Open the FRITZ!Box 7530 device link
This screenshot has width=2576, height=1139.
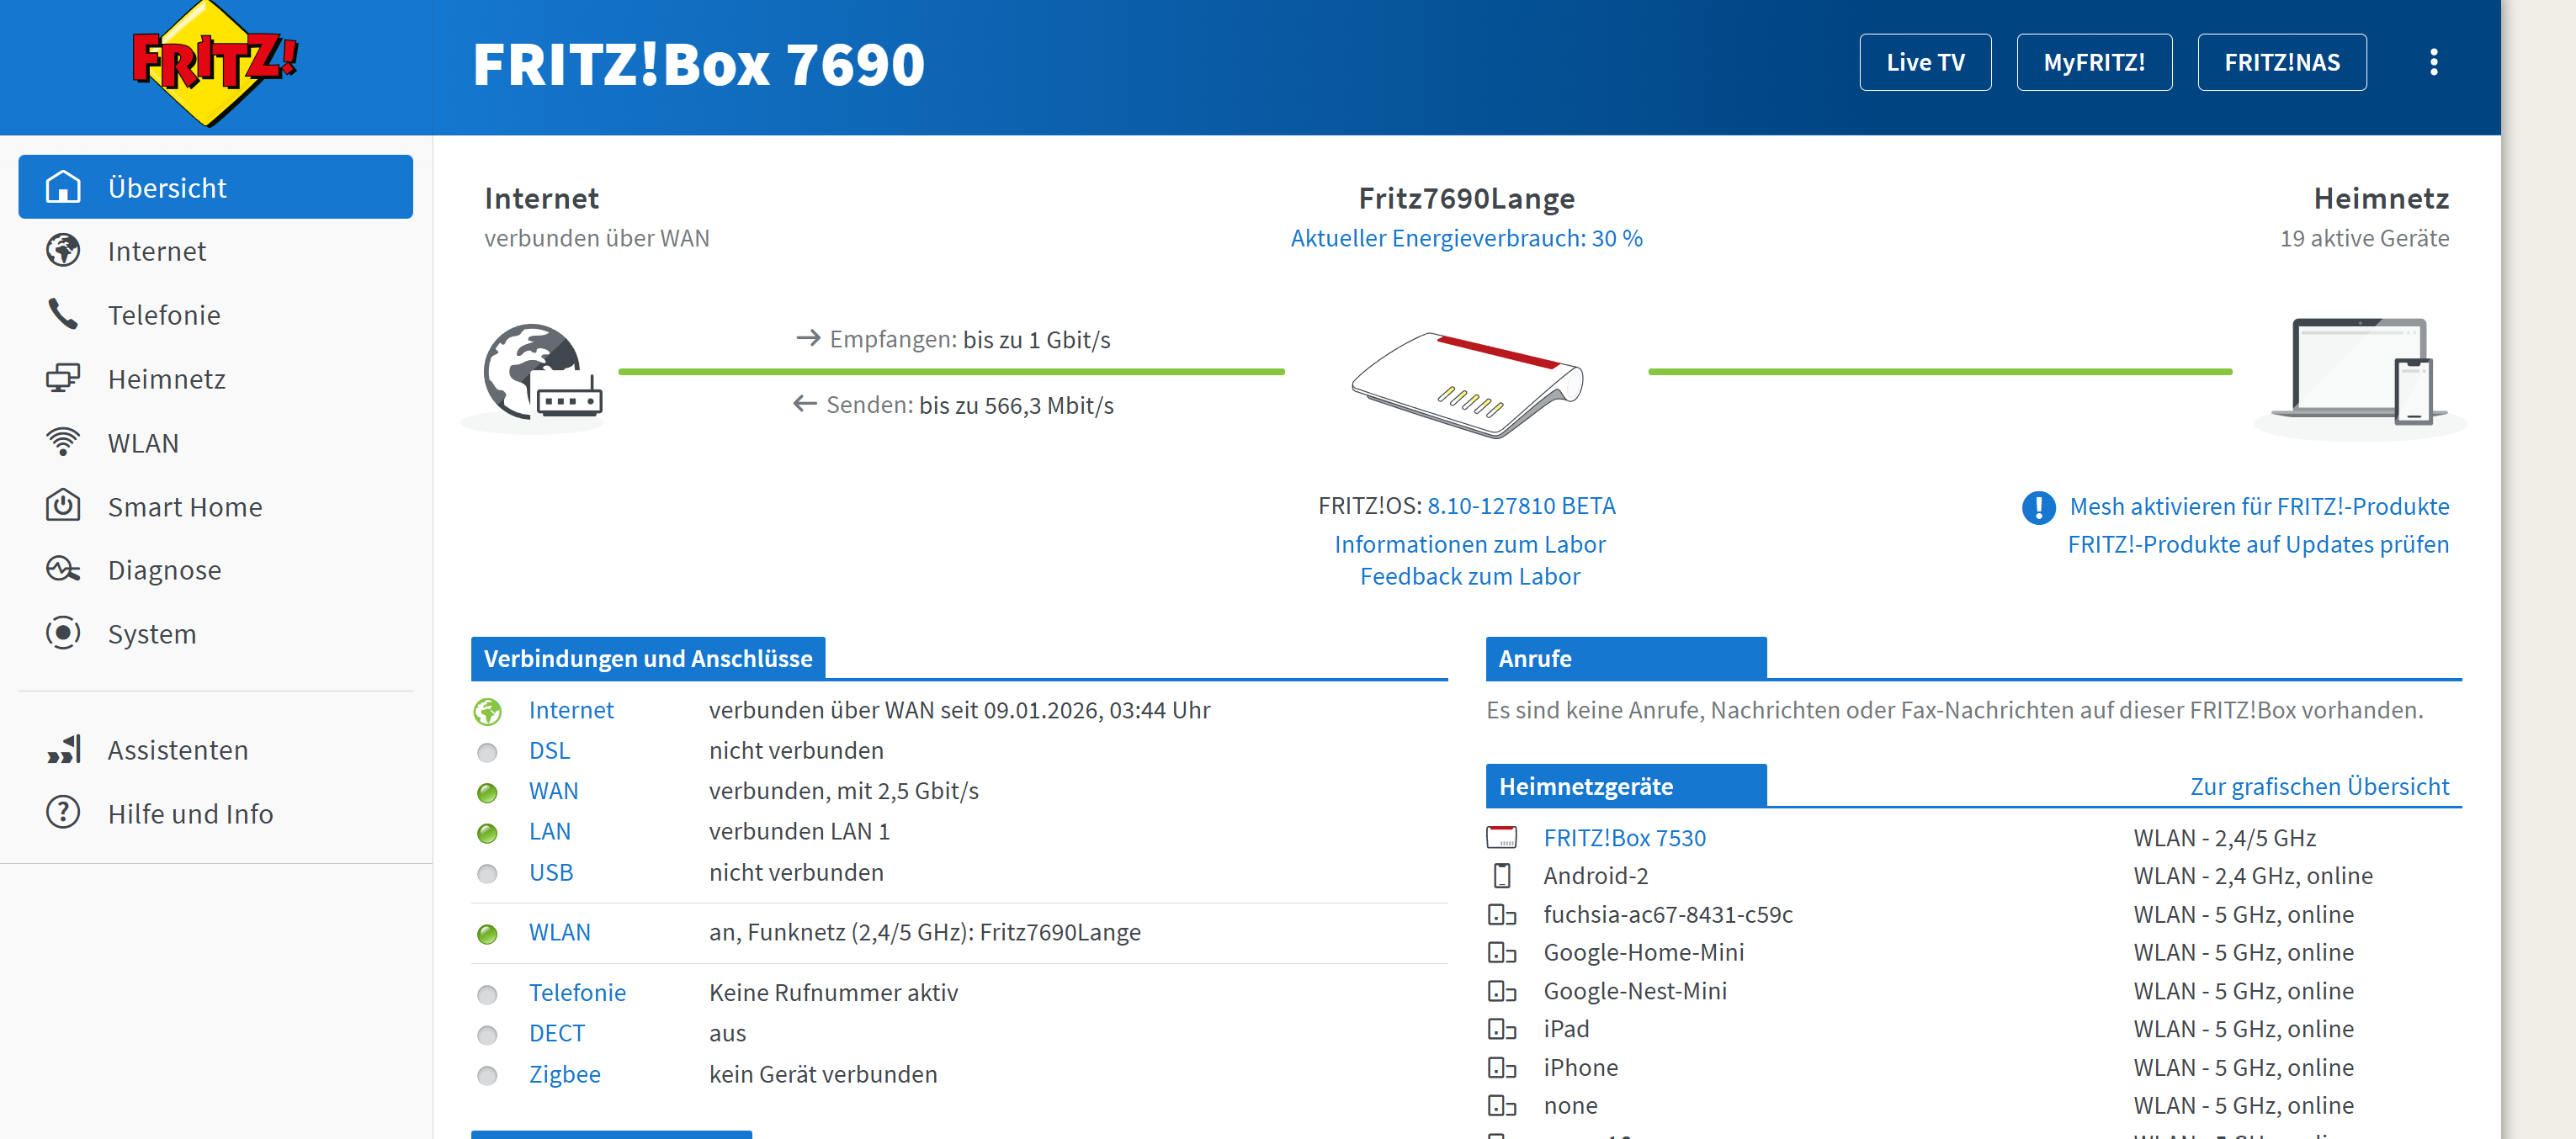pyautogui.click(x=1624, y=838)
